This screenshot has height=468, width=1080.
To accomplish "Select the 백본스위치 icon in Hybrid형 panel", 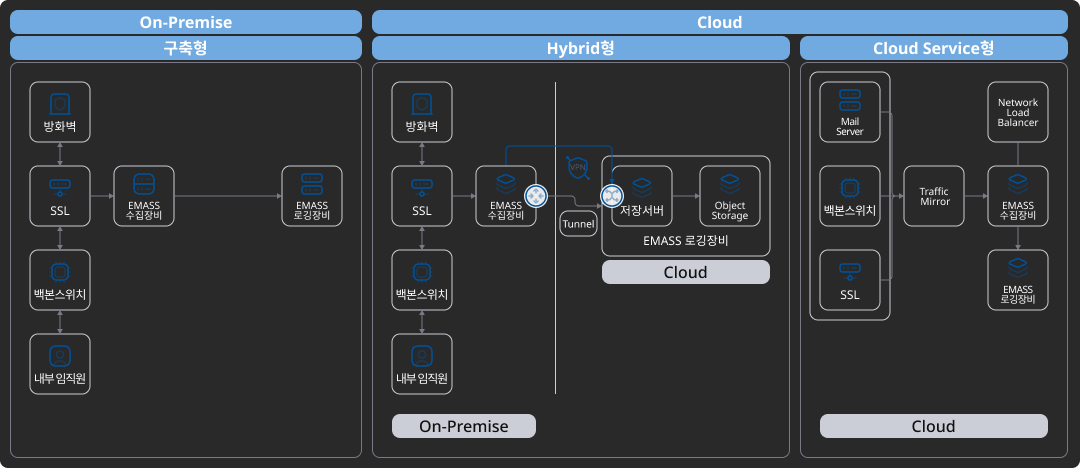I will [422, 271].
